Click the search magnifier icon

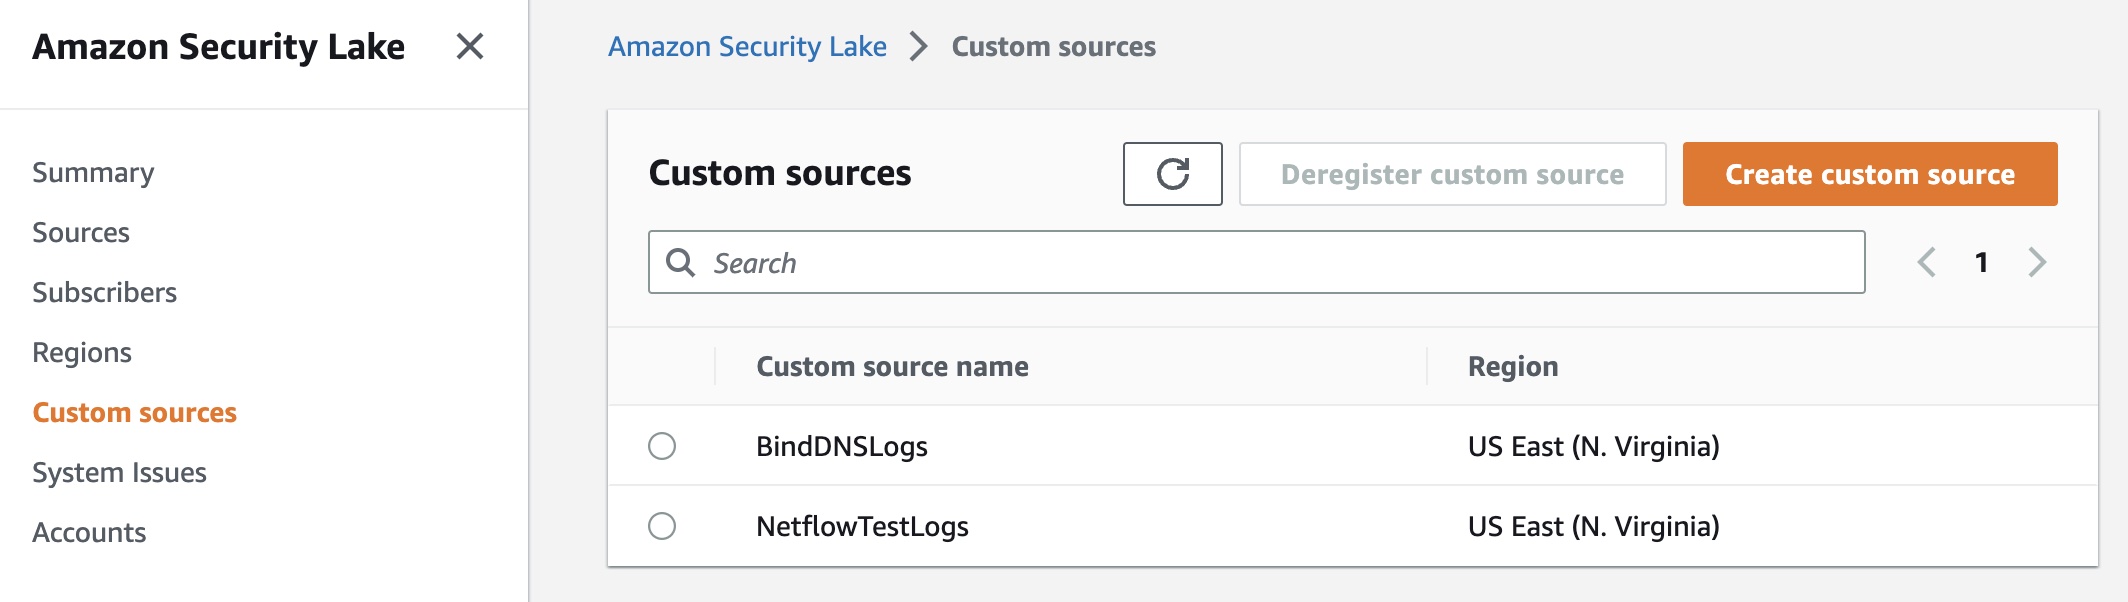tap(681, 262)
